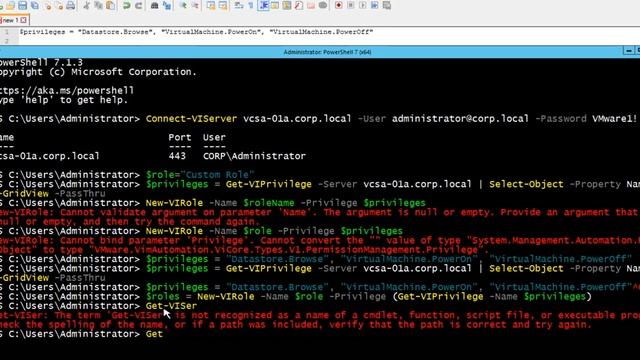The image size is (640, 360).
Task: Select the 'new 1' document tab
Action: pos(10,20)
